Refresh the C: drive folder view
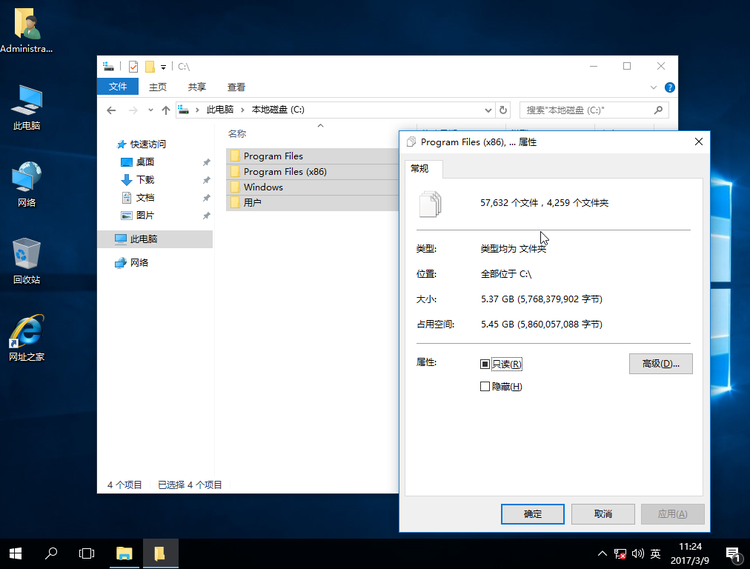Image resolution: width=750 pixels, height=569 pixels. [x=503, y=110]
